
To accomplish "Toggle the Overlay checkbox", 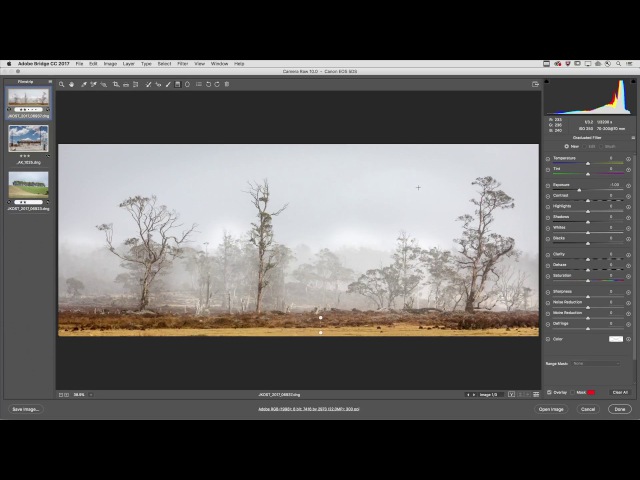I will click(x=549, y=392).
